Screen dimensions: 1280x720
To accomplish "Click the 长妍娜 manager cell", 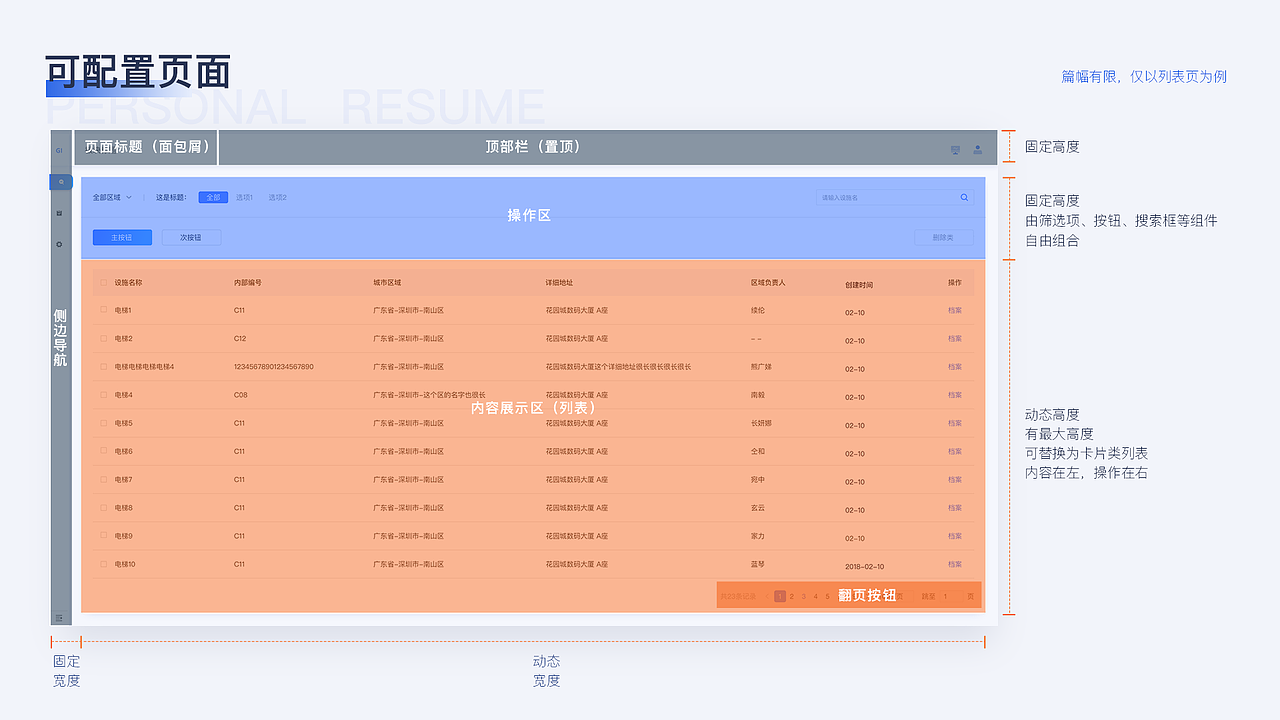I will [x=761, y=423].
